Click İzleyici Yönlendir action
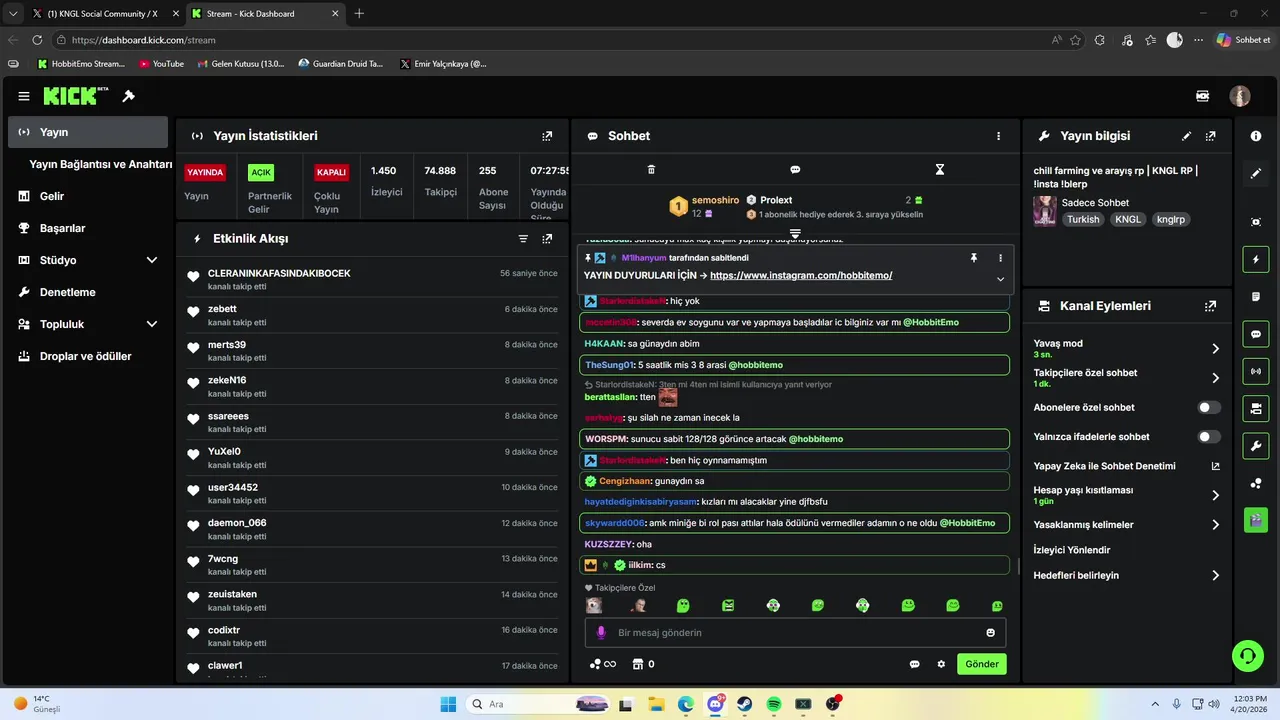Viewport: 1280px width, 720px height. tap(1072, 550)
